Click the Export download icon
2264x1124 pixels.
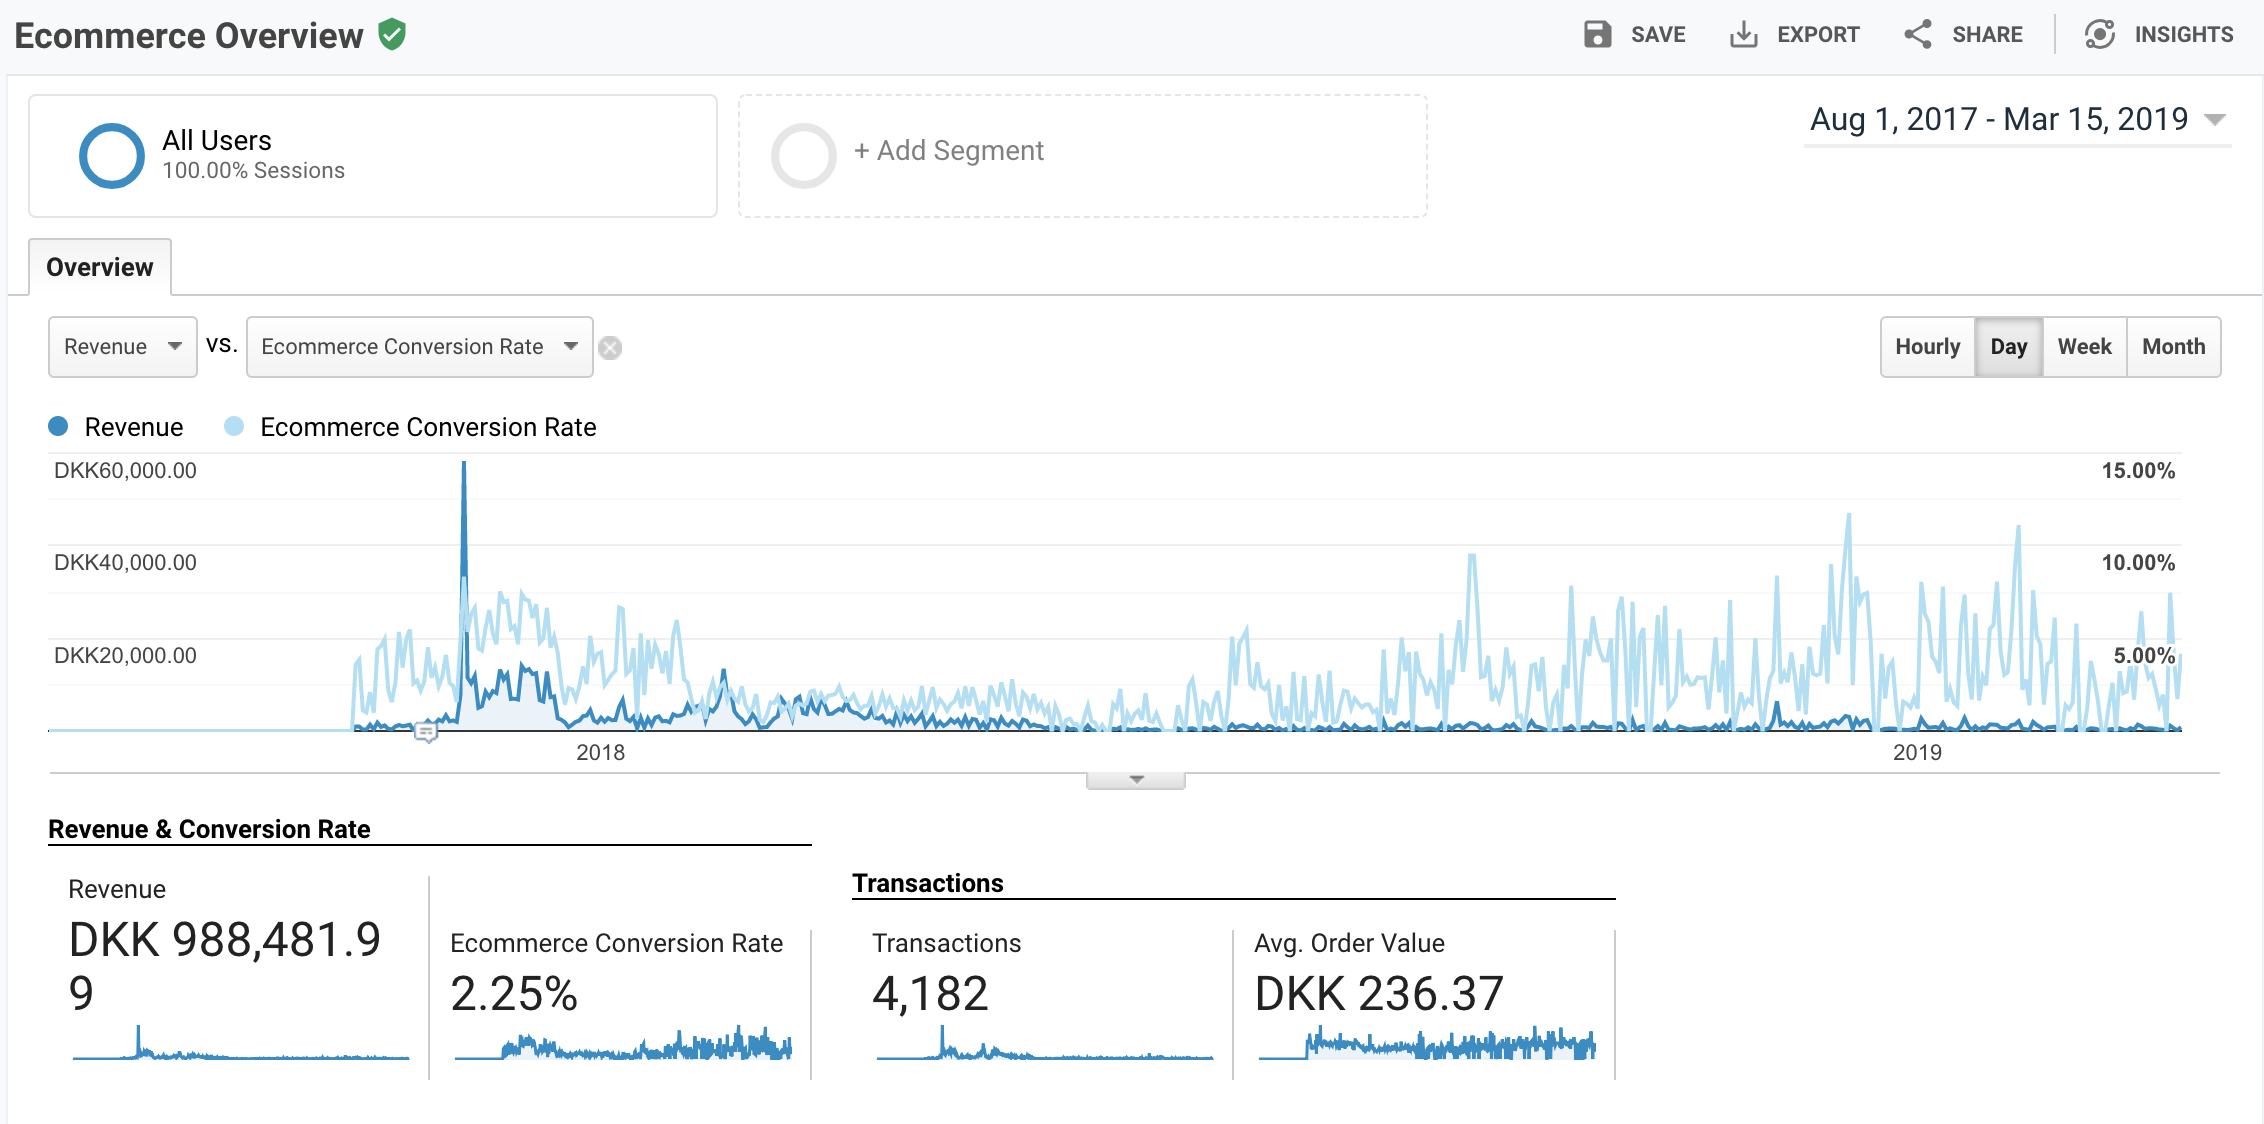point(1743,34)
